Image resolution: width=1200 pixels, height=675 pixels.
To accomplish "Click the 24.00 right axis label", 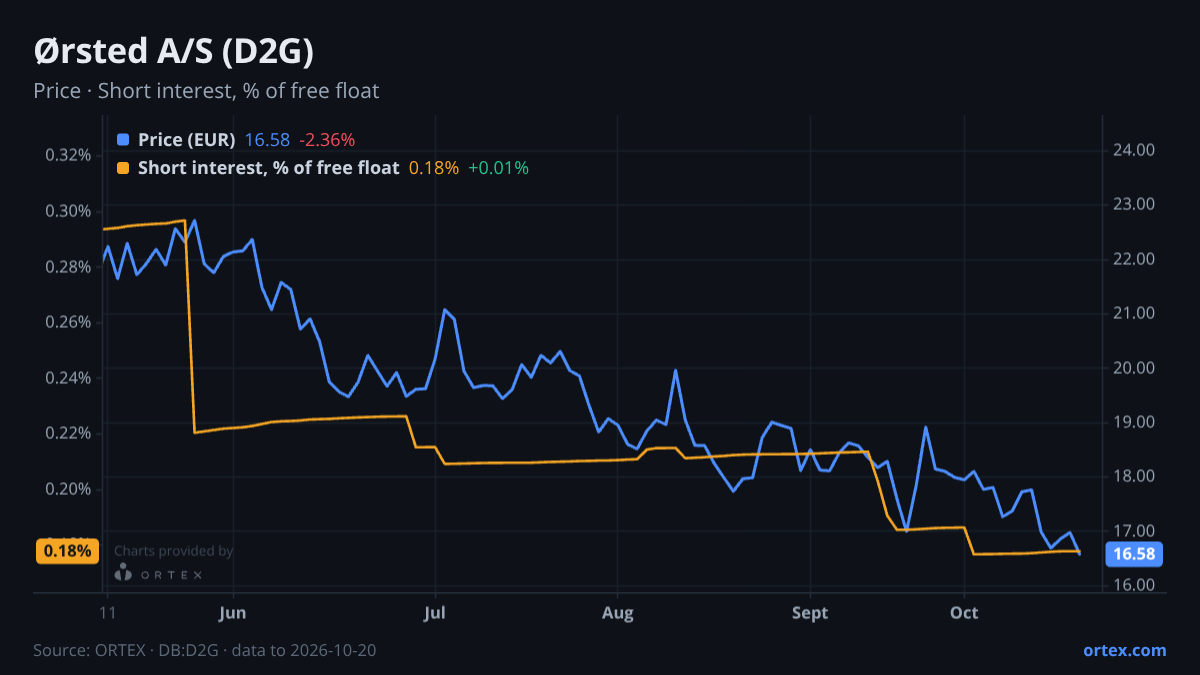I will (x=1134, y=150).
